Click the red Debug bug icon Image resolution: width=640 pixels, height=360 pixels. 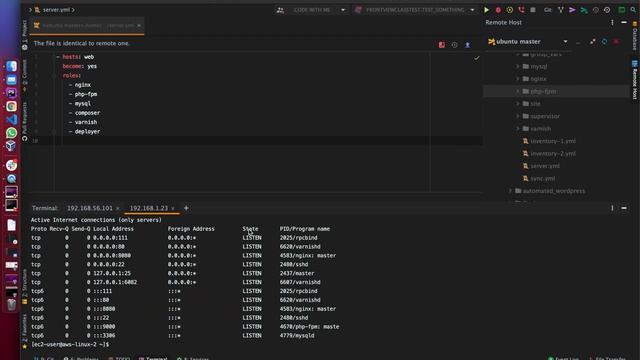click(498, 10)
